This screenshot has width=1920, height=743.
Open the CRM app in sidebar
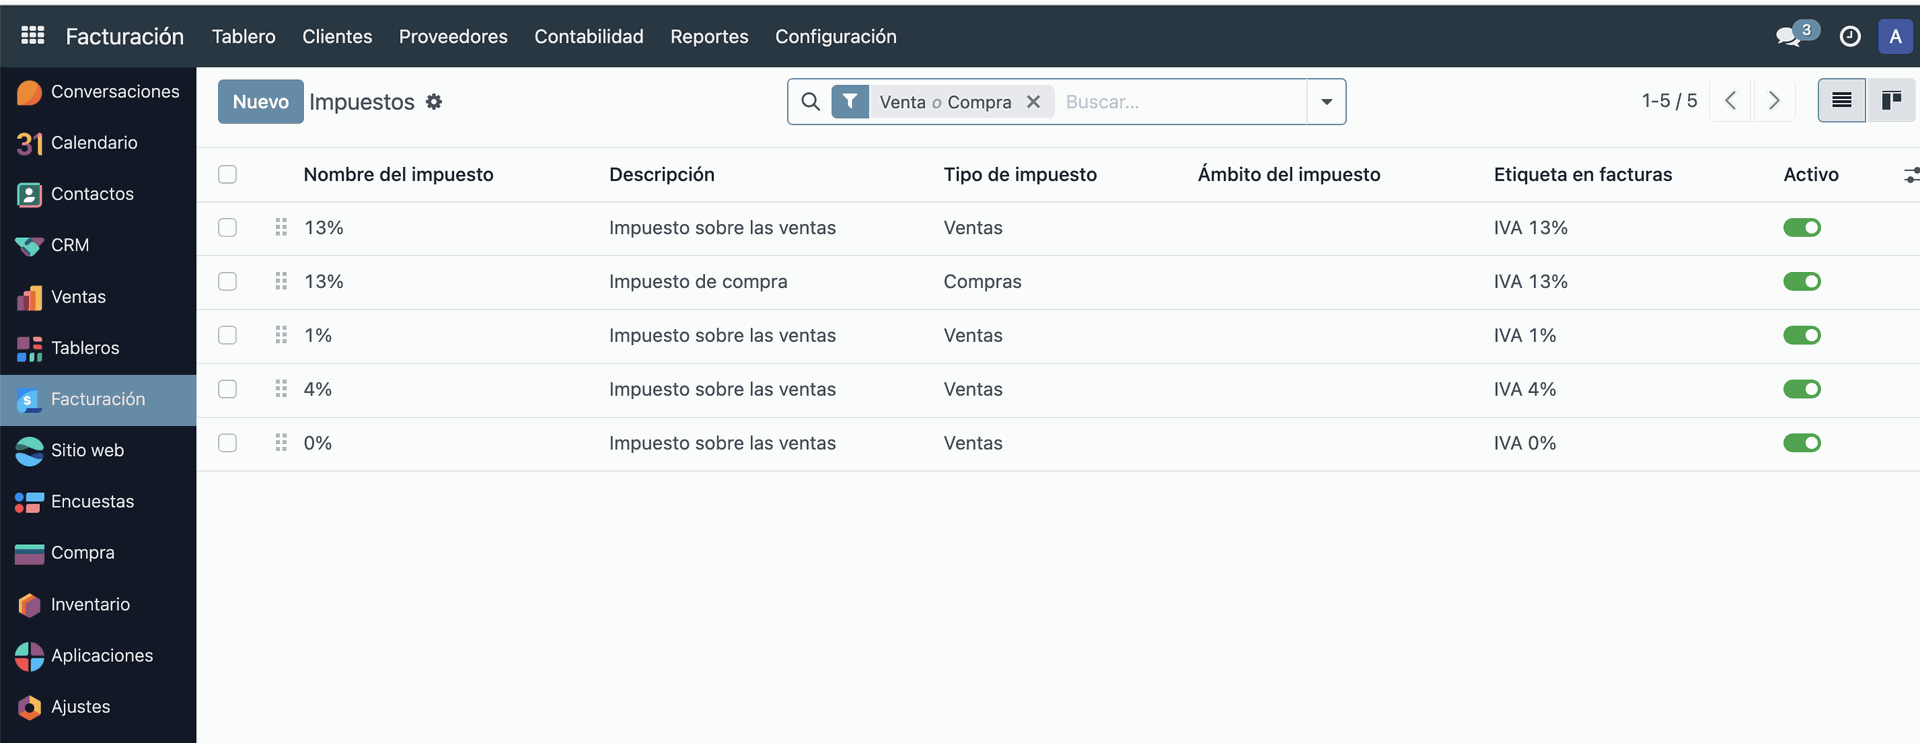98,245
